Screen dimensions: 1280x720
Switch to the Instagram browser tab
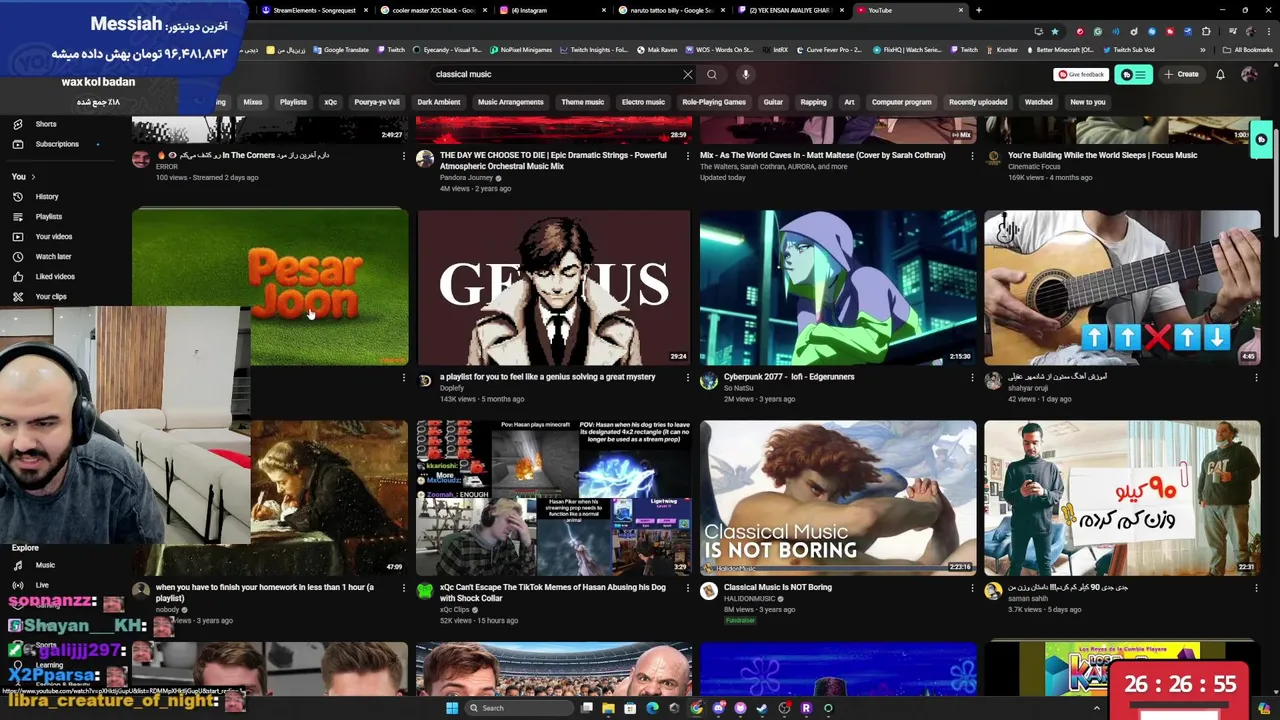(x=551, y=10)
